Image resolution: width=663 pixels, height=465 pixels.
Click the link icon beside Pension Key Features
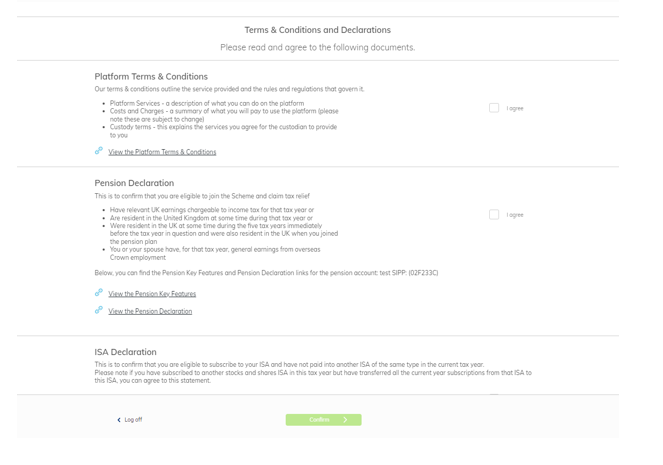tap(99, 293)
